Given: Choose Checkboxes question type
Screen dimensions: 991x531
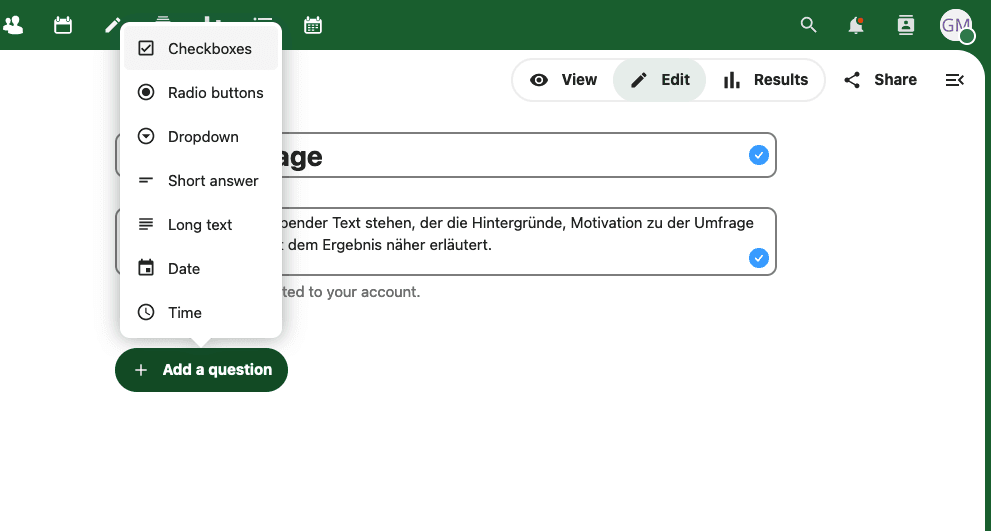Looking at the screenshot, I should 201,48.
